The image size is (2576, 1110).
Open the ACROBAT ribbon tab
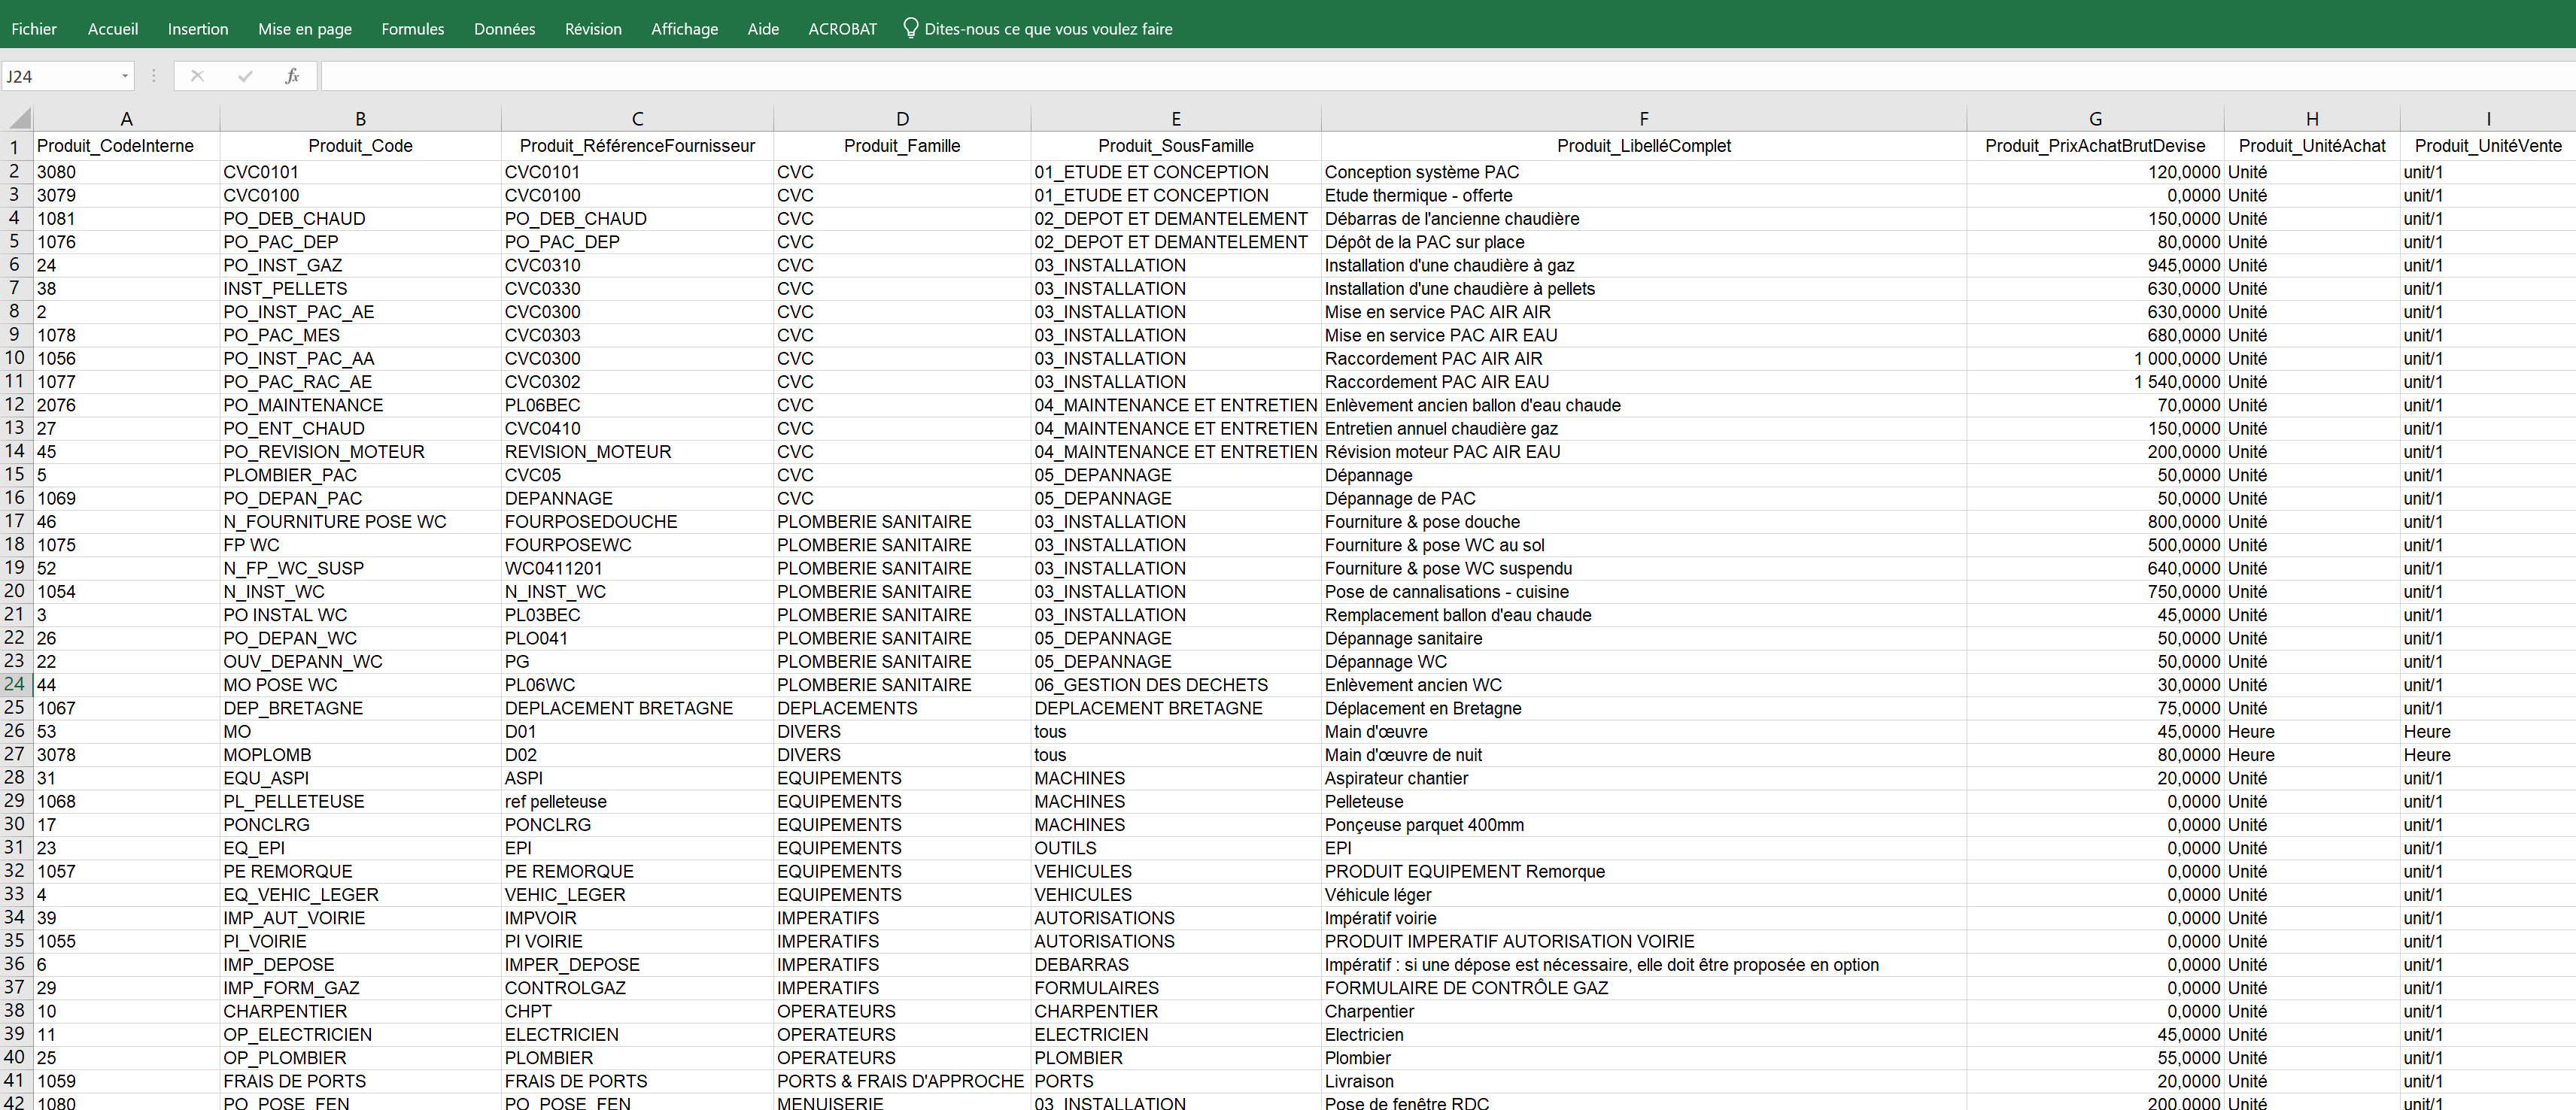pos(842,29)
